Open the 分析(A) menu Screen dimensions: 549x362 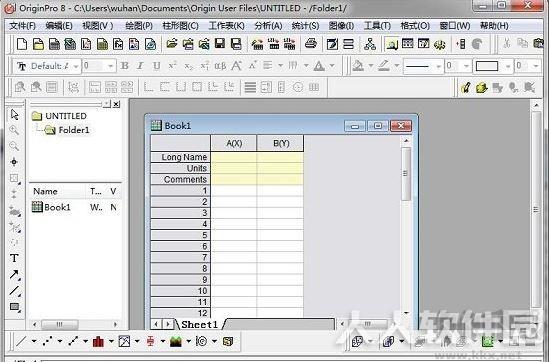pos(268,26)
